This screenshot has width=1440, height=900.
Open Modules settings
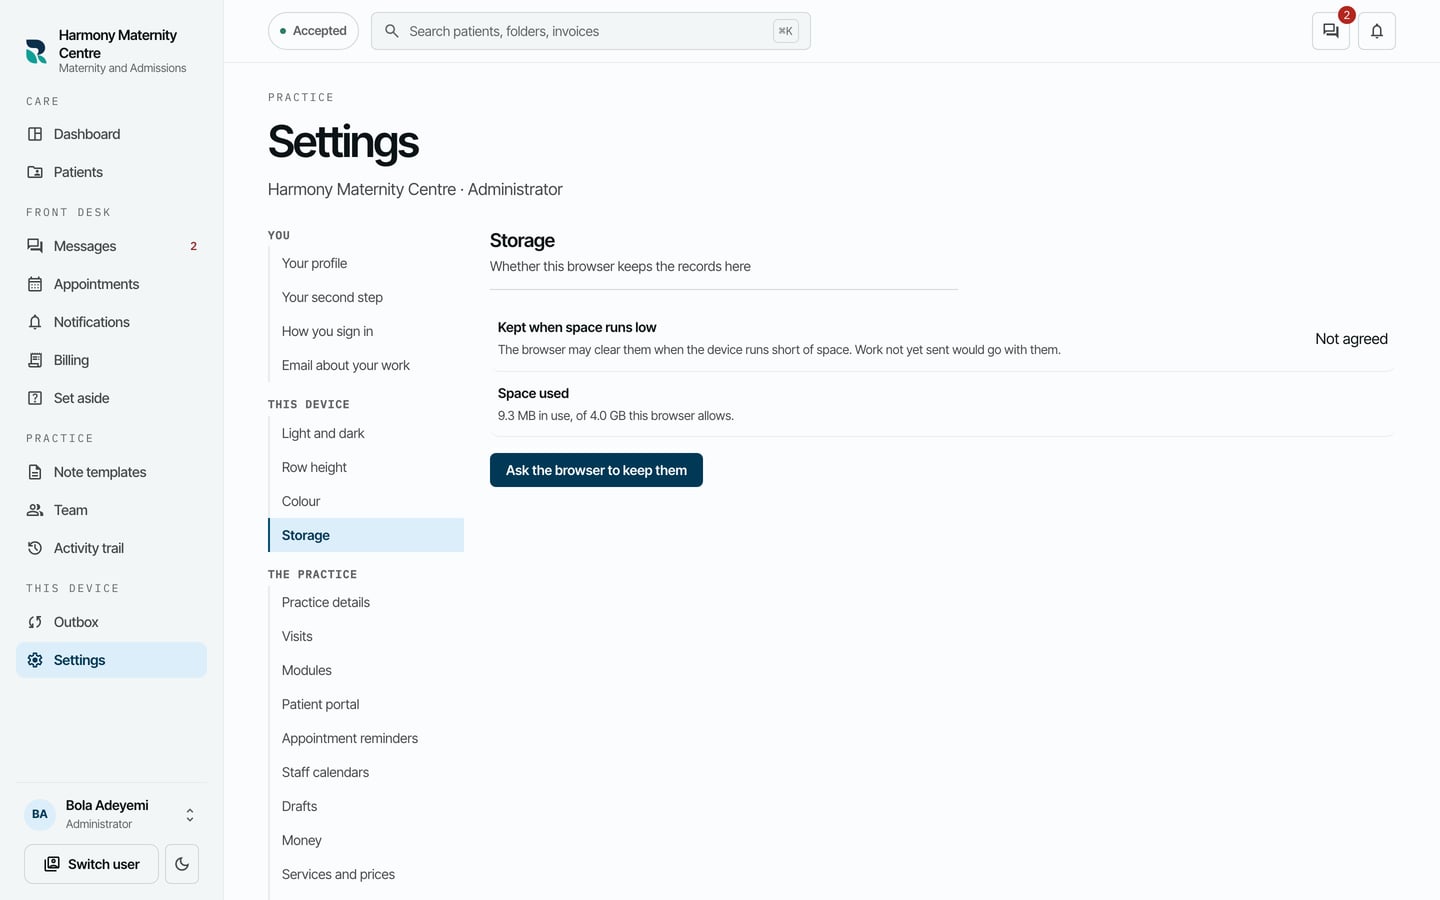pos(366,670)
